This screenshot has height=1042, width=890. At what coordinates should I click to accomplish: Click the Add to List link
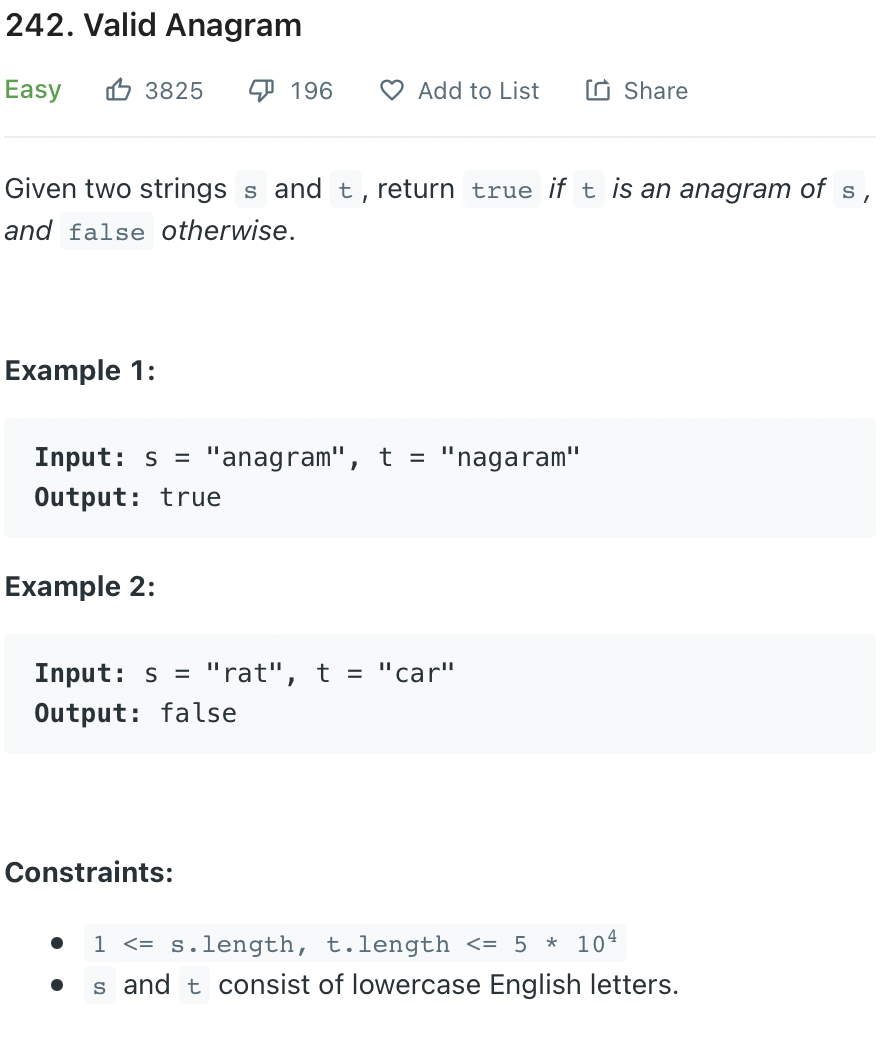478,91
